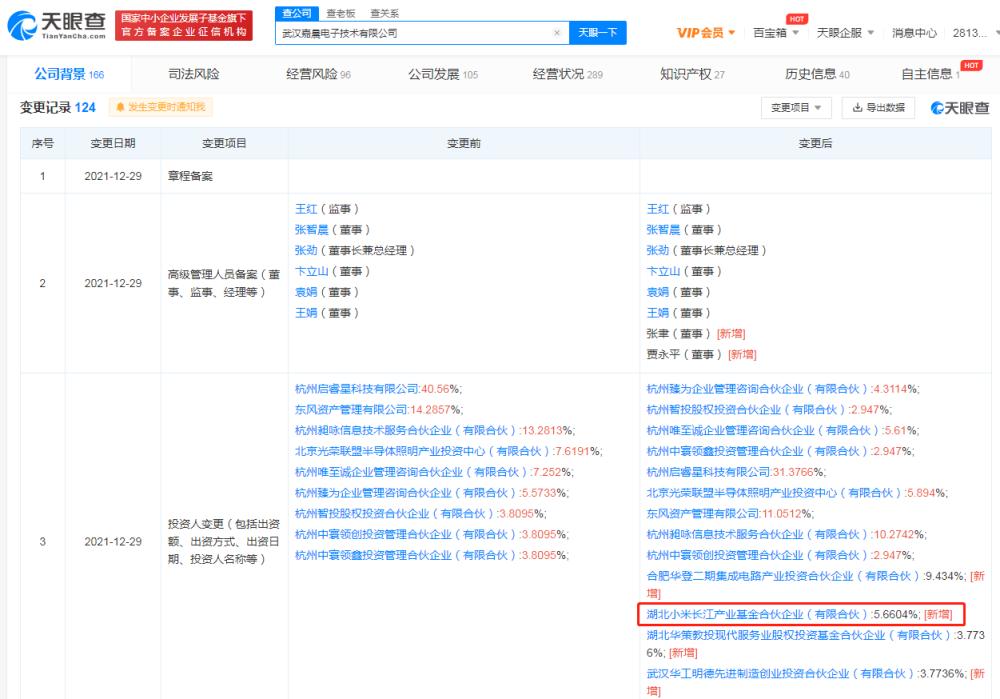
Task: Click the 变更后 column header
Action: 815,143
